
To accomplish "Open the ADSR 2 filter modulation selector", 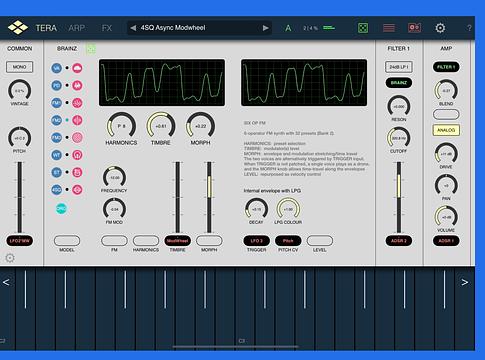I will click(399, 241).
